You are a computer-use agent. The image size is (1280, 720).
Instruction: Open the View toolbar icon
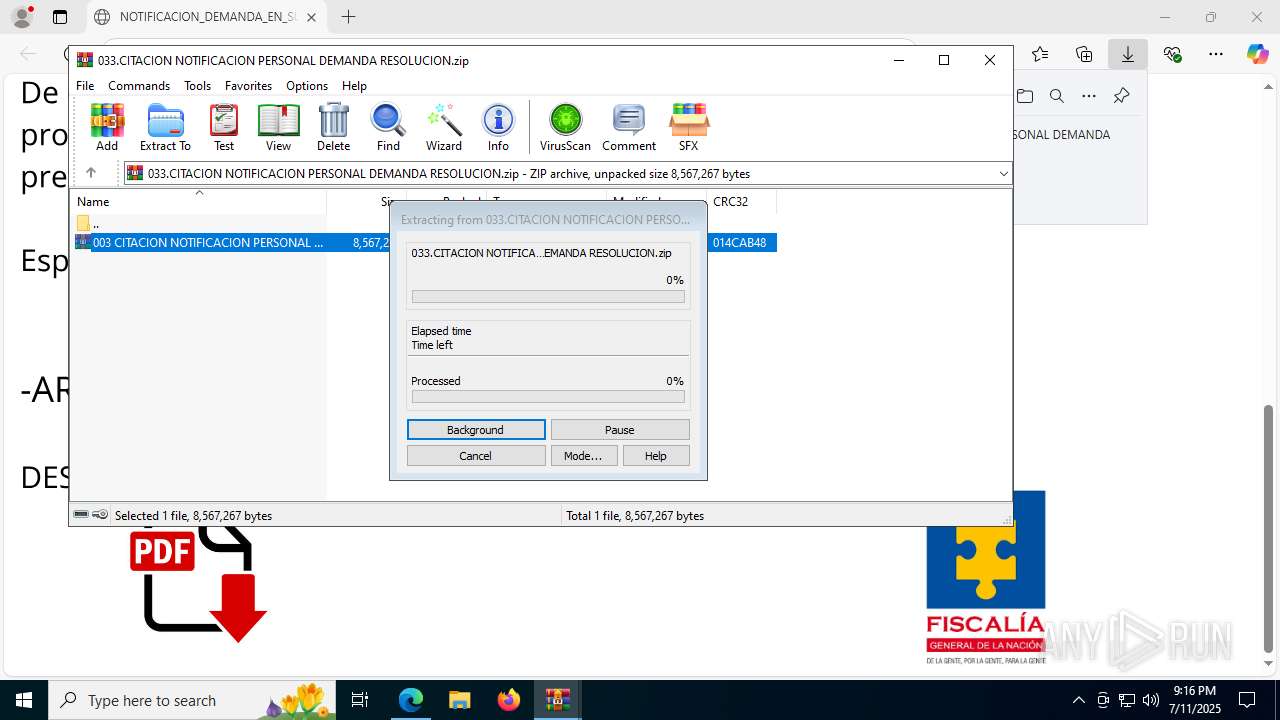pos(278,127)
